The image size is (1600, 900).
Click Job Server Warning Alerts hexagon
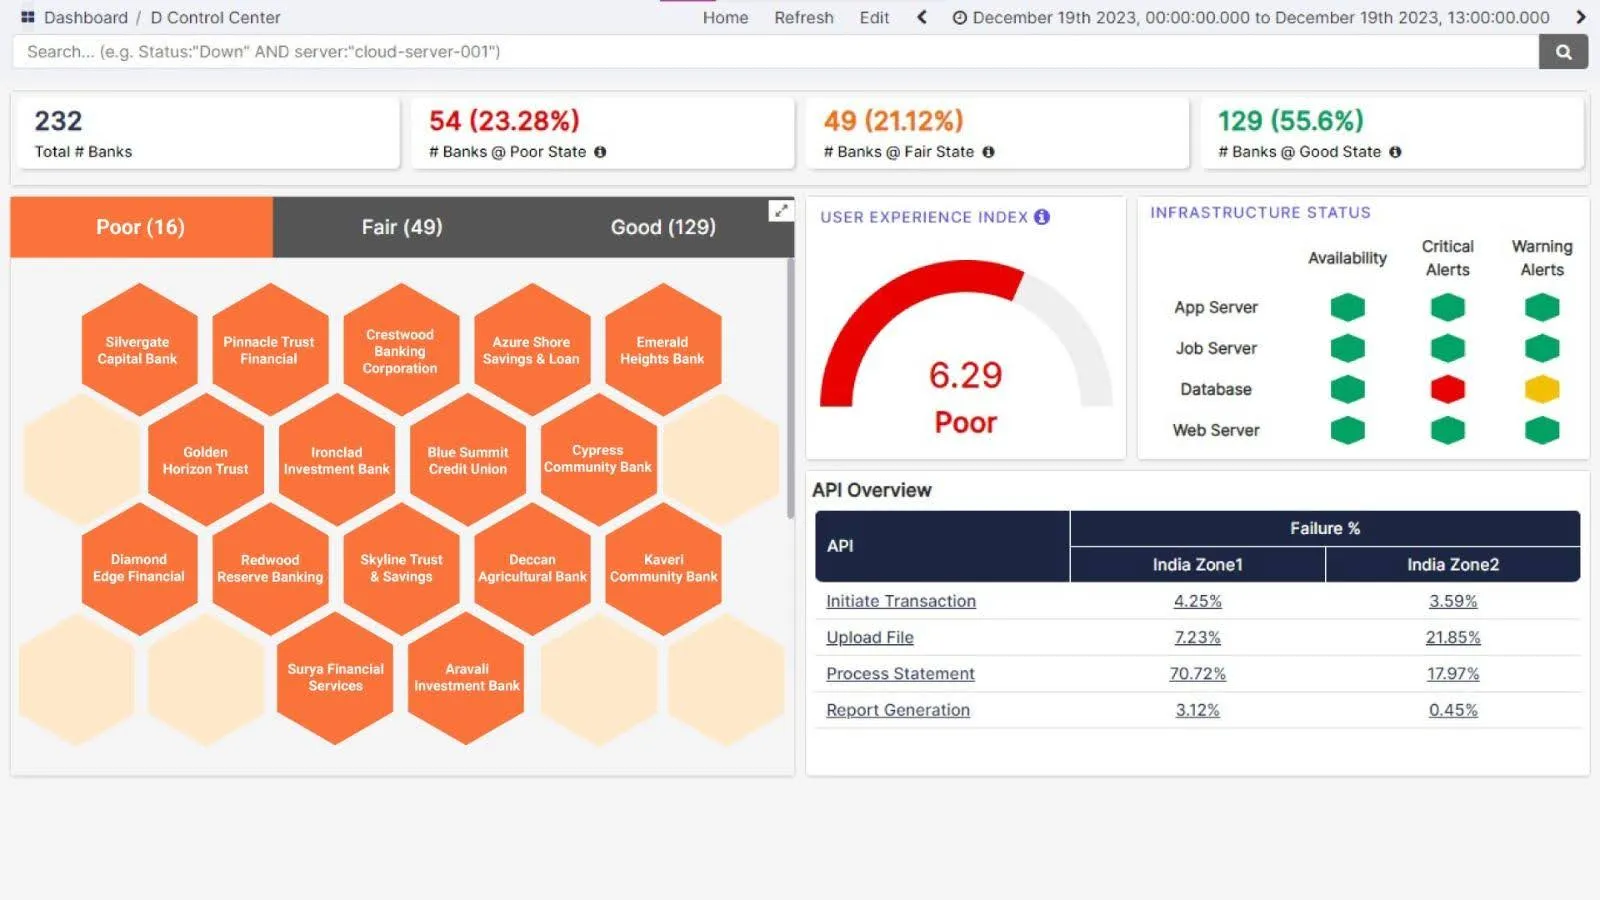click(x=1542, y=348)
